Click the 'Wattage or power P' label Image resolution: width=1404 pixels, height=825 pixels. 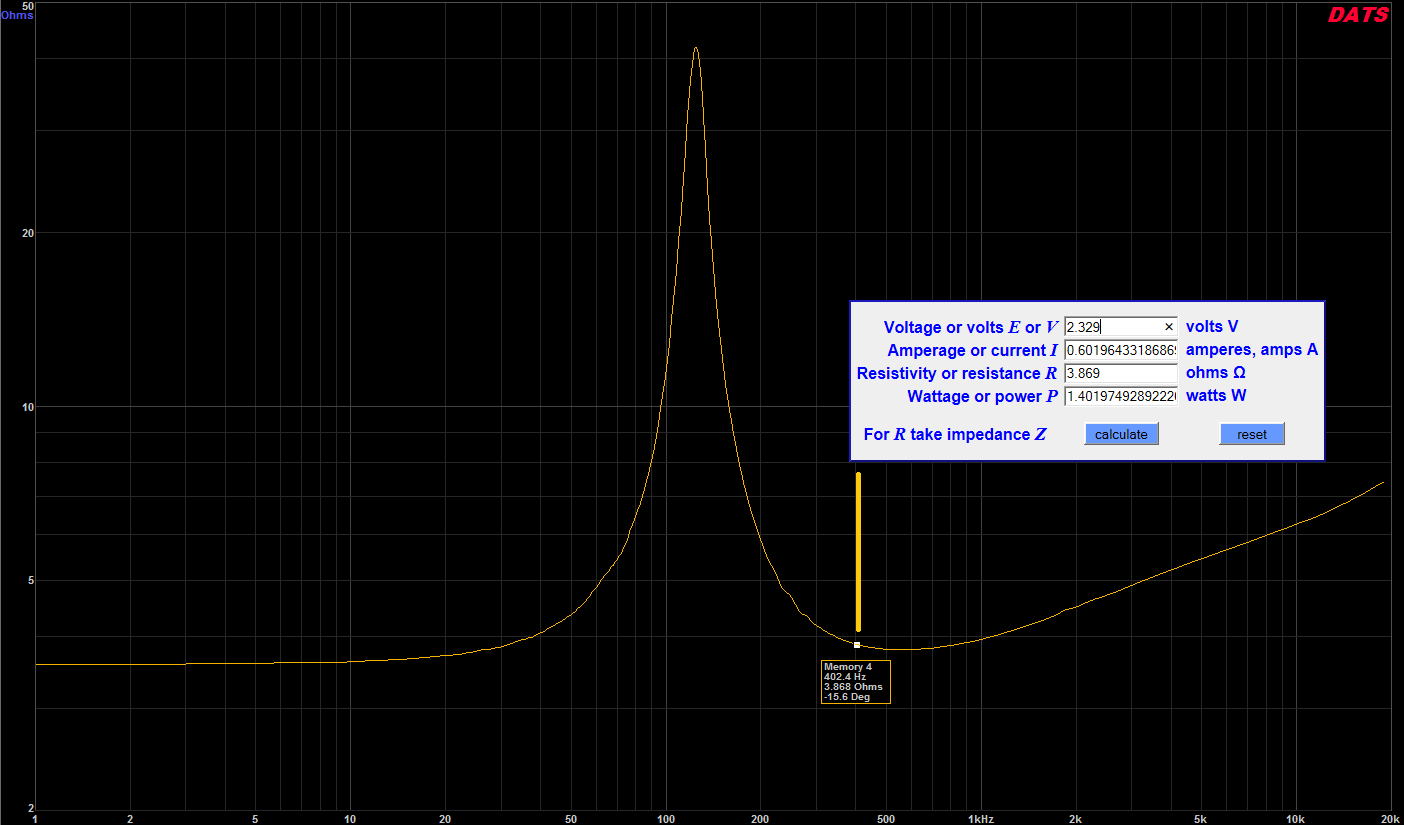[x=982, y=396]
